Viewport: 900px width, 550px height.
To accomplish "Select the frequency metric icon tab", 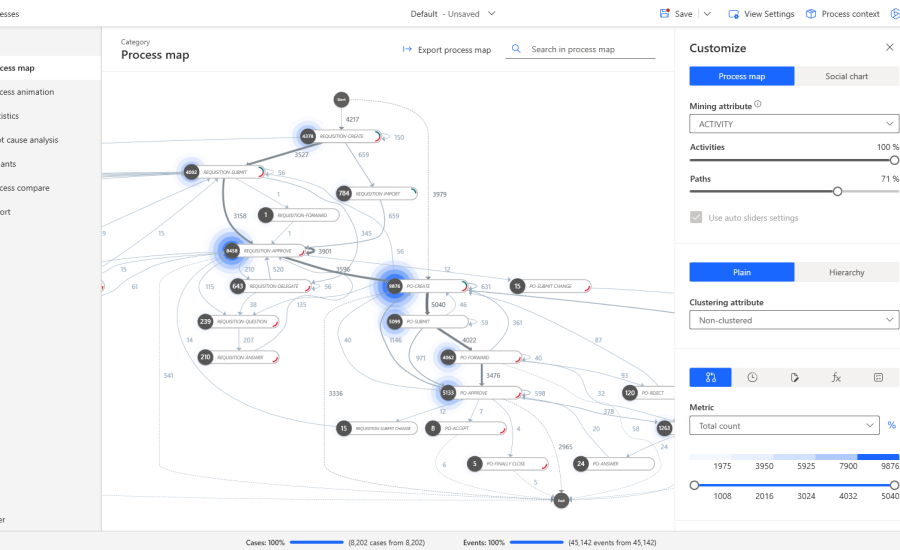I will pos(710,377).
